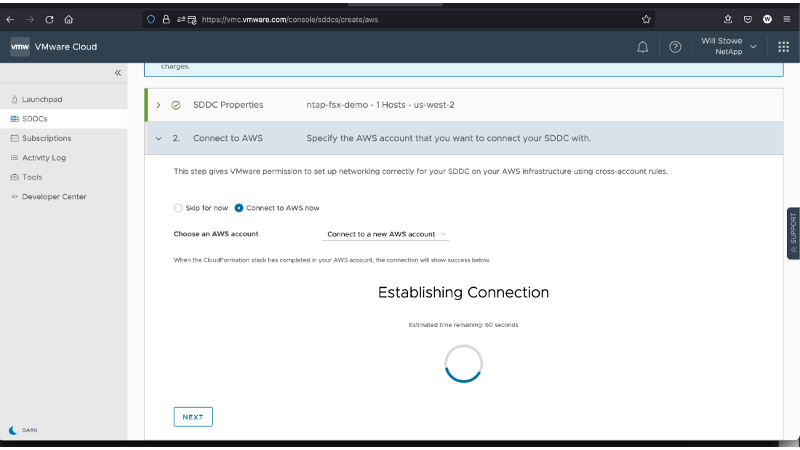800x450 pixels.
Task: Go to Activity Log in sidebar
Action: (x=43, y=157)
